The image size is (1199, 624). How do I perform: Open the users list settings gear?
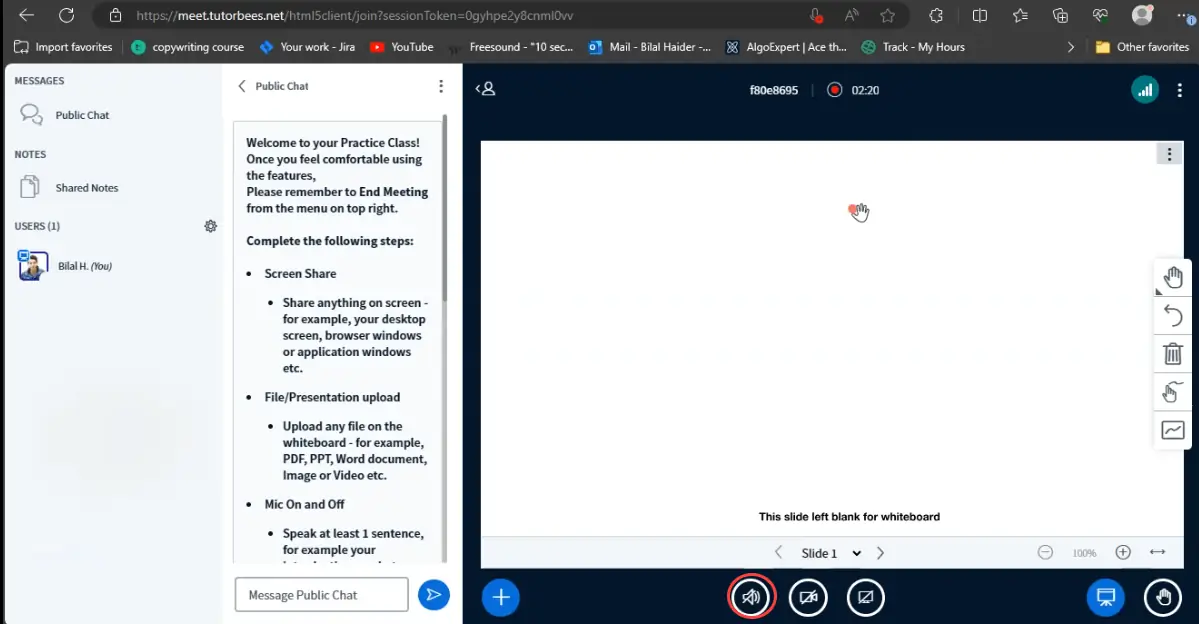pos(210,226)
